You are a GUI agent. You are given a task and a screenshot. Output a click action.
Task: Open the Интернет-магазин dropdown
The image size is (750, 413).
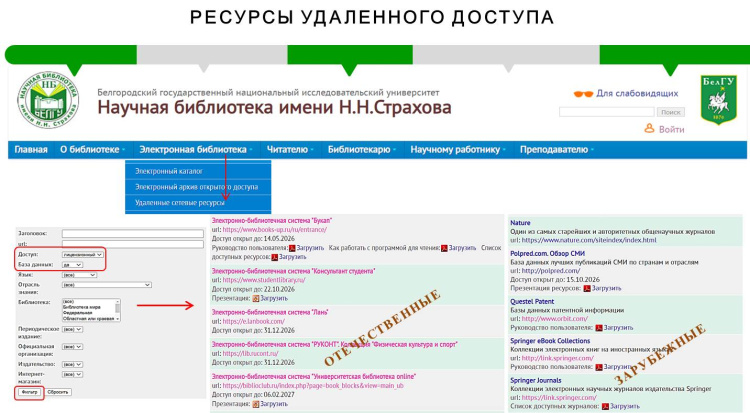click(x=72, y=375)
